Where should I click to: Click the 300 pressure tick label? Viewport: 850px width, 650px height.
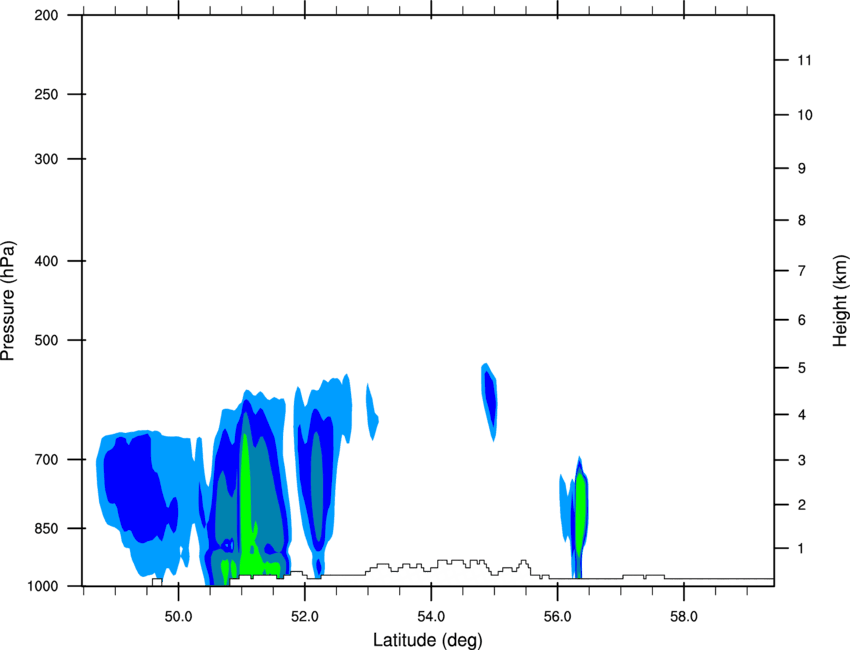[x=46, y=159]
